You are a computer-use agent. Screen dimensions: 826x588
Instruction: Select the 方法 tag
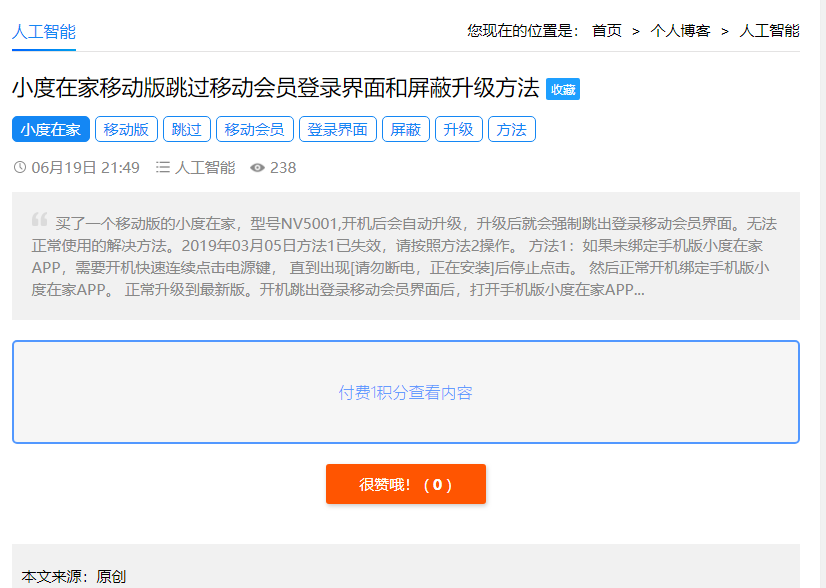click(512, 129)
